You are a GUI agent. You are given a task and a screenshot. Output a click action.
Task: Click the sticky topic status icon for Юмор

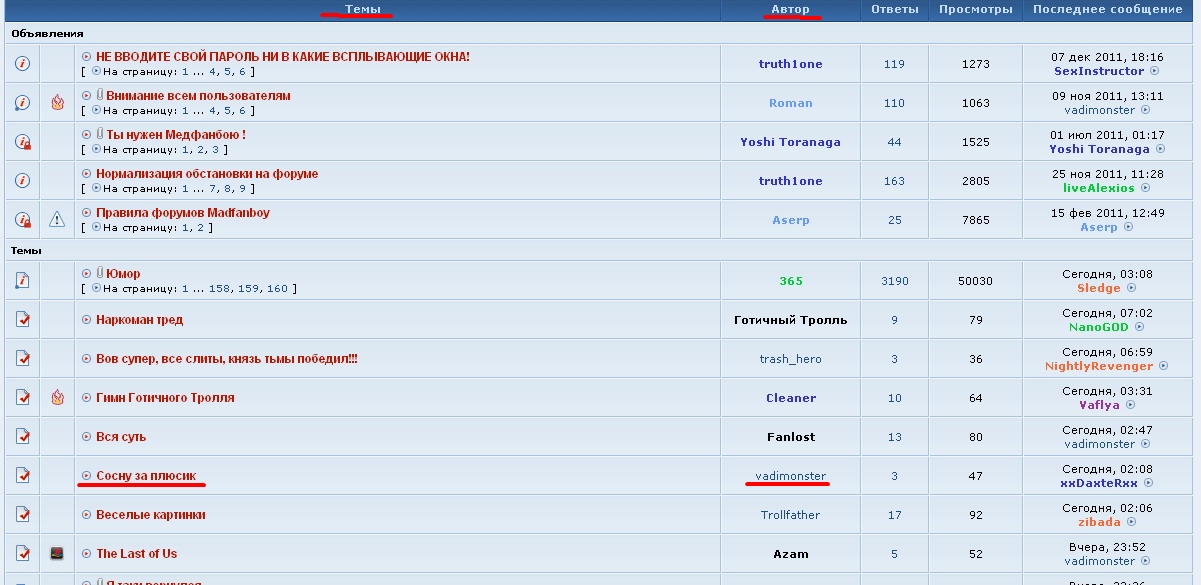pyautogui.click(x=22, y=281)
